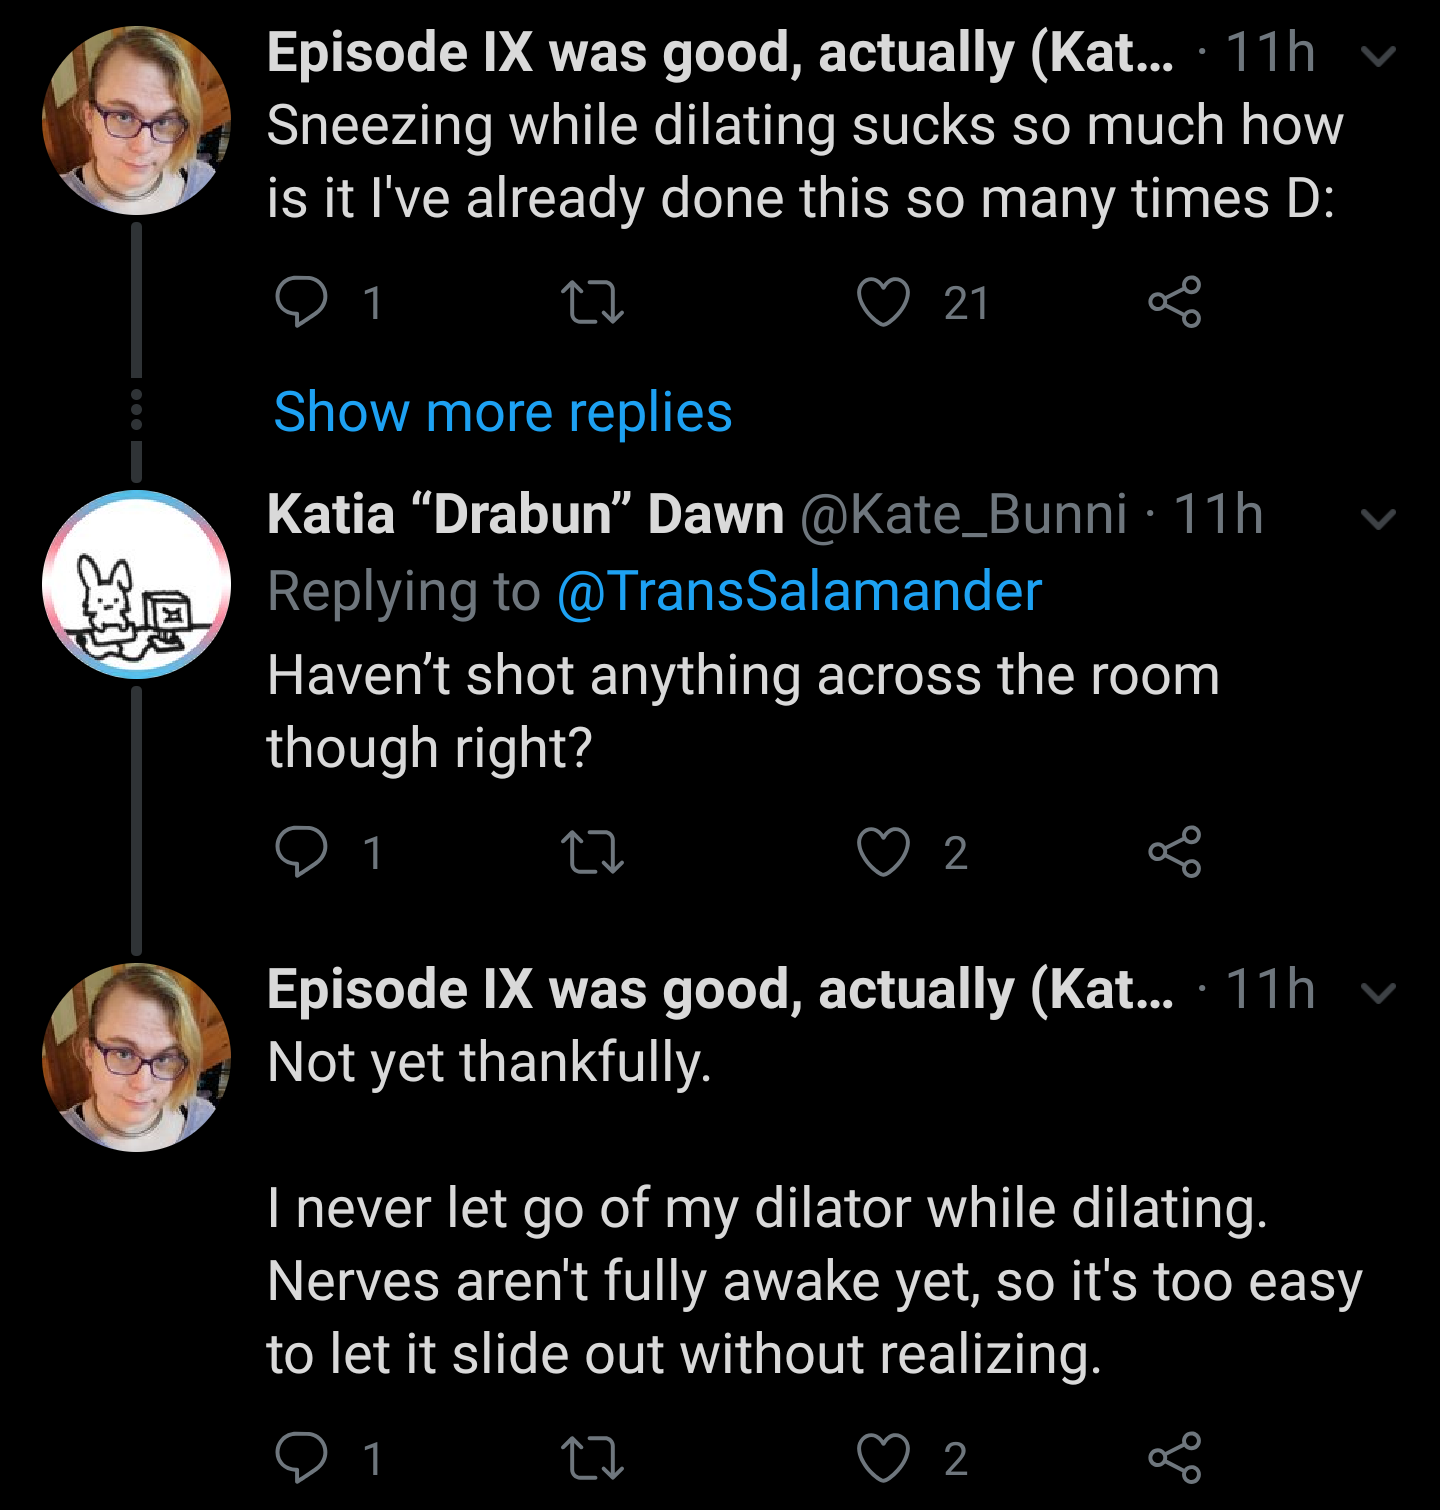Share the 'Not yet thankfully' tweet
Viewport: 1440px width, 1510px height.
click(1174, 1457)
